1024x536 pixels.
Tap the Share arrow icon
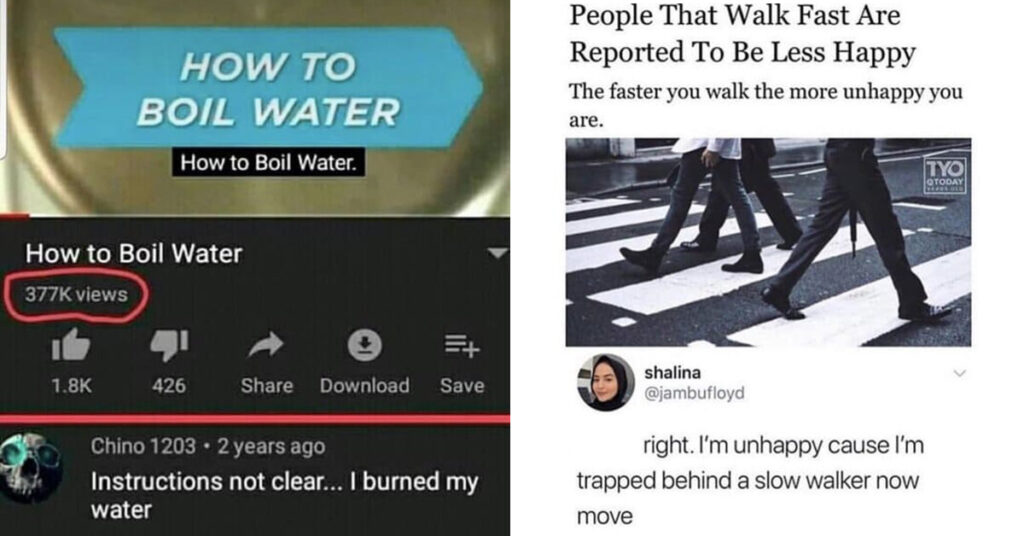(266, 345)
